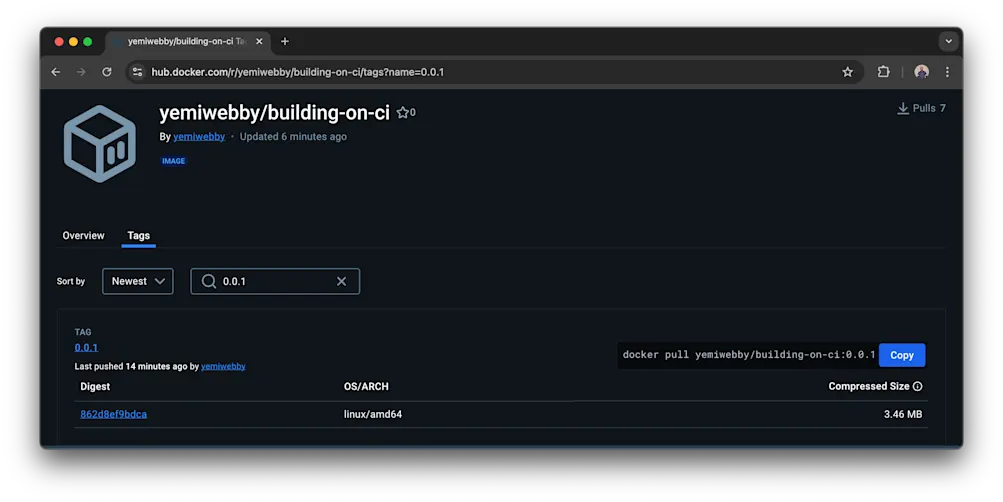This screenshot has height=502, width=1003.
Task: Bookmark this page with the star icon
Action: click(x=848, y=72)
